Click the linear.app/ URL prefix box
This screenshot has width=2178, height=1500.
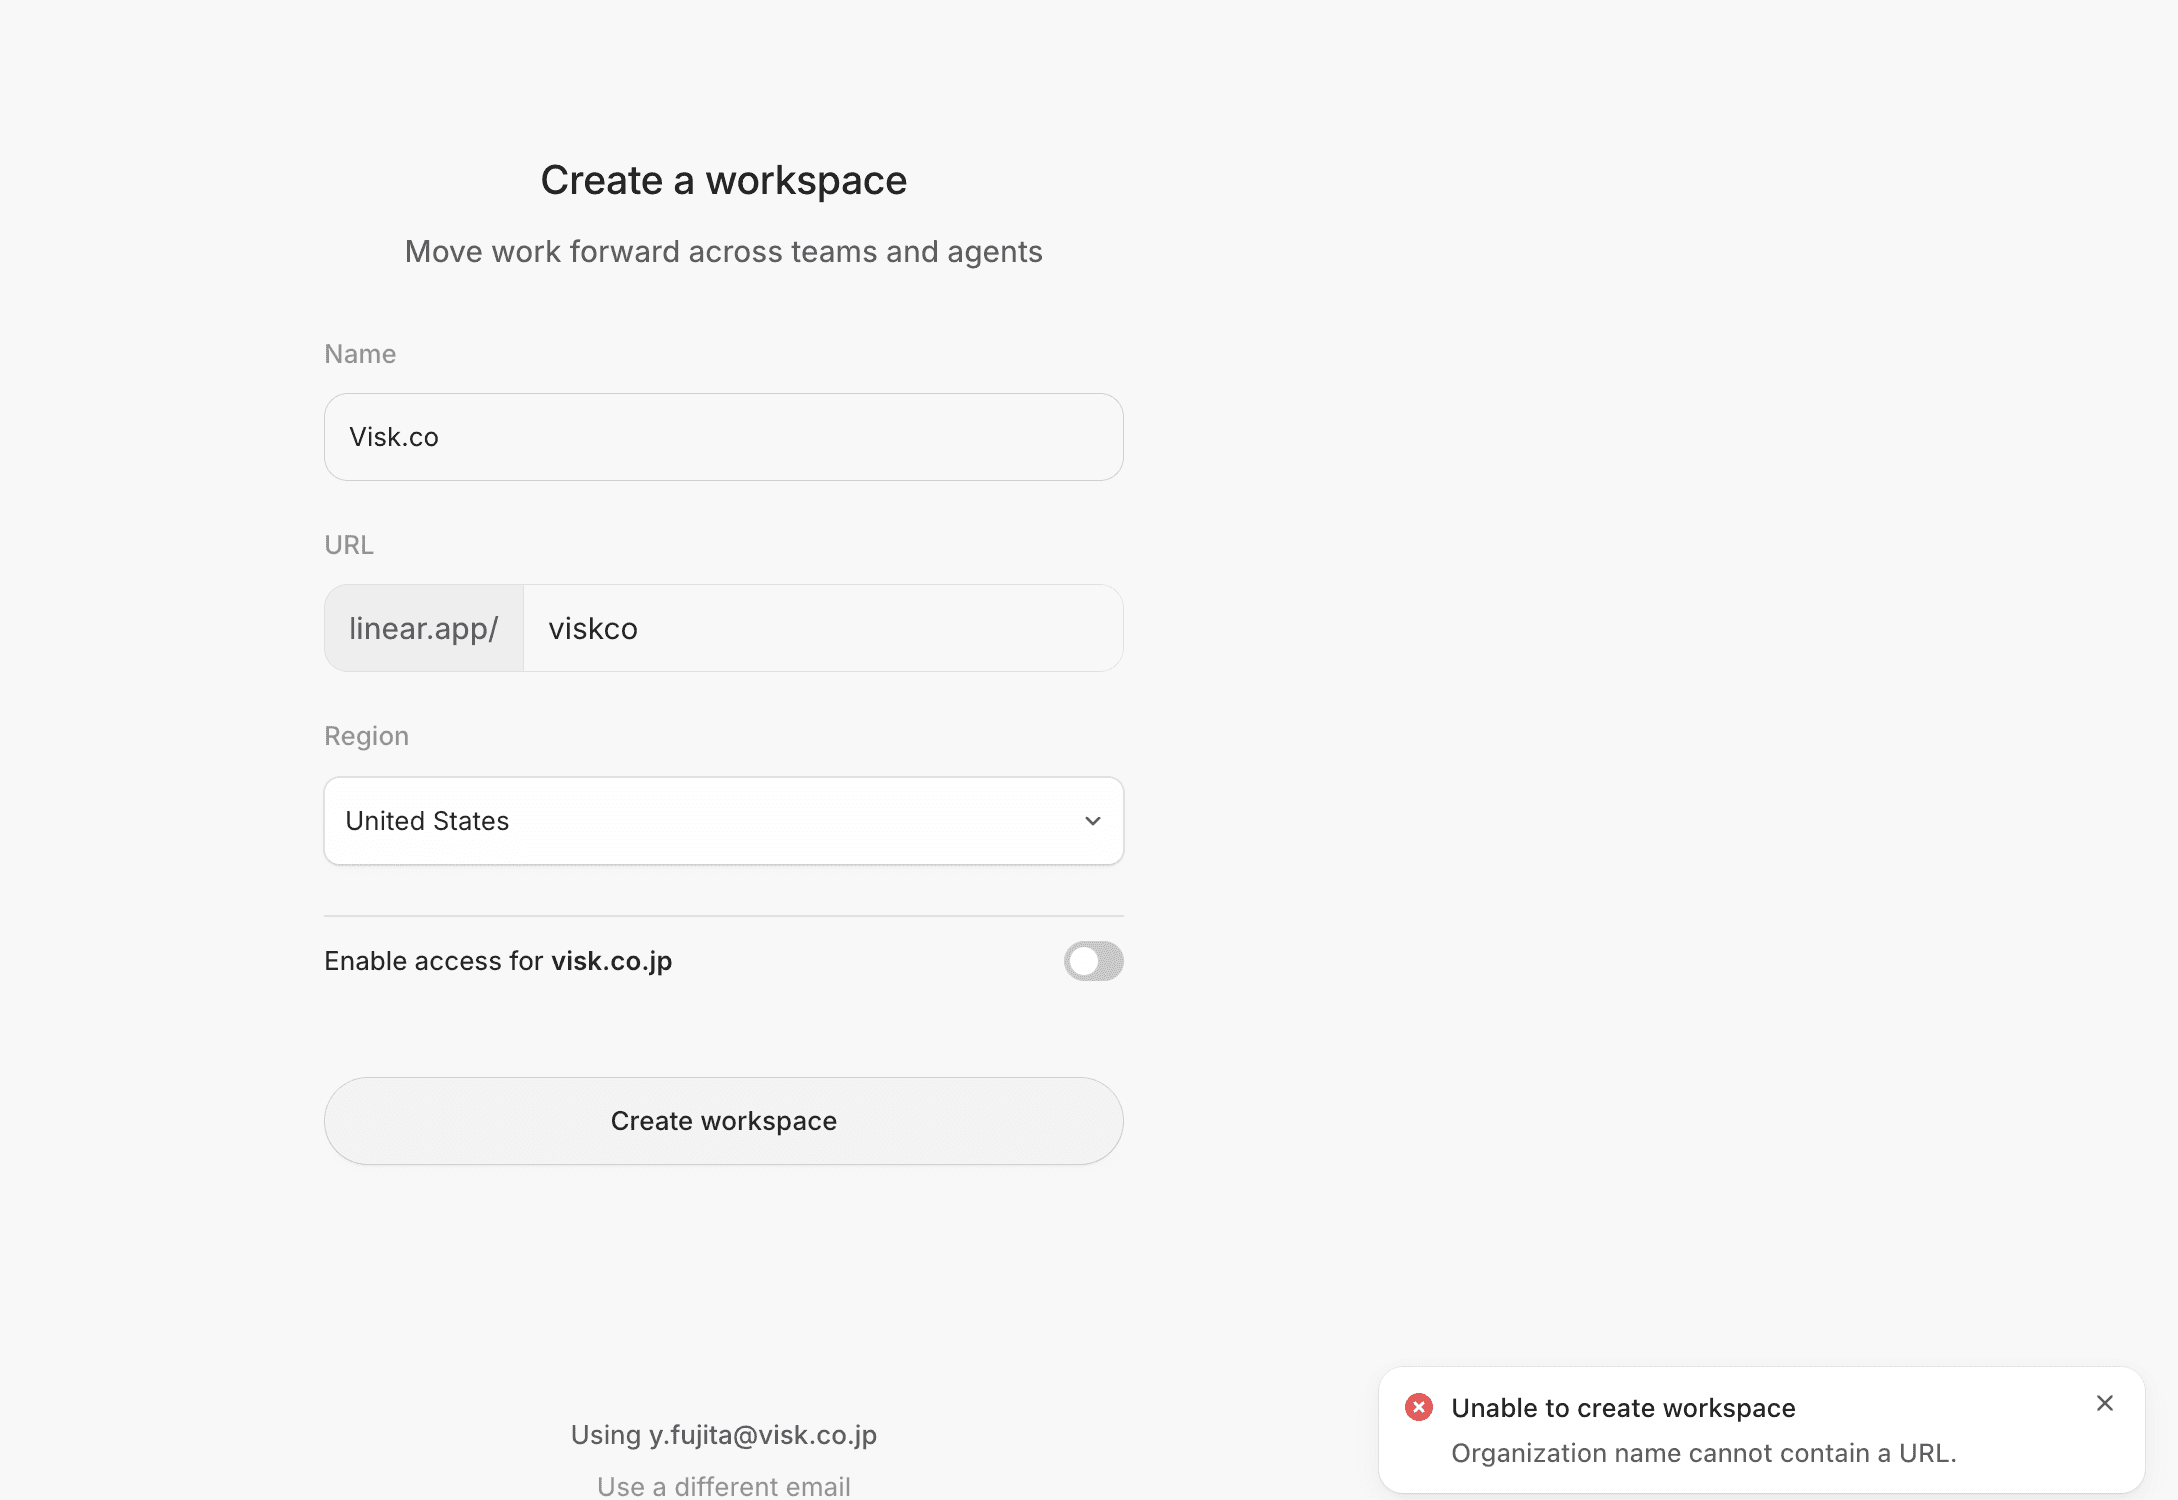(424, 628)
